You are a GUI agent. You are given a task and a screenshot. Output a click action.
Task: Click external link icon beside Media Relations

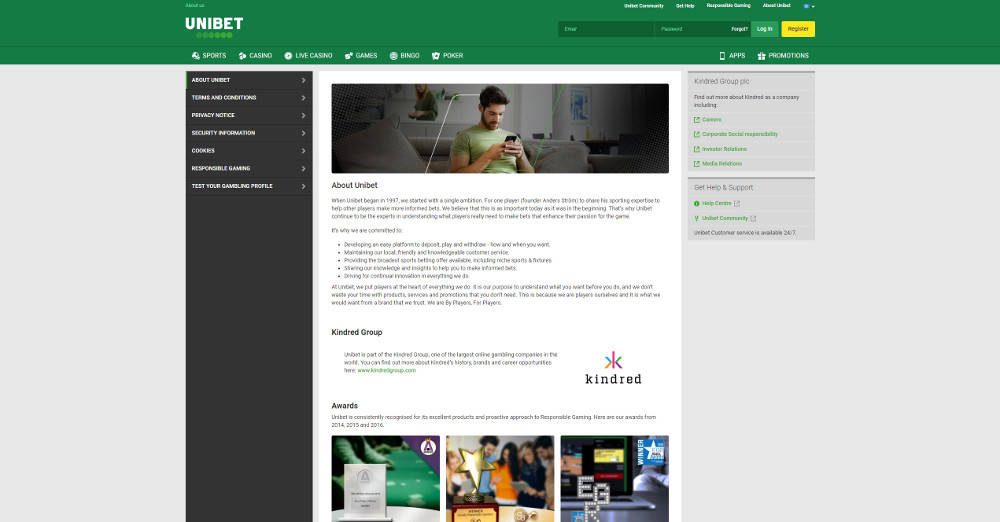696,164
